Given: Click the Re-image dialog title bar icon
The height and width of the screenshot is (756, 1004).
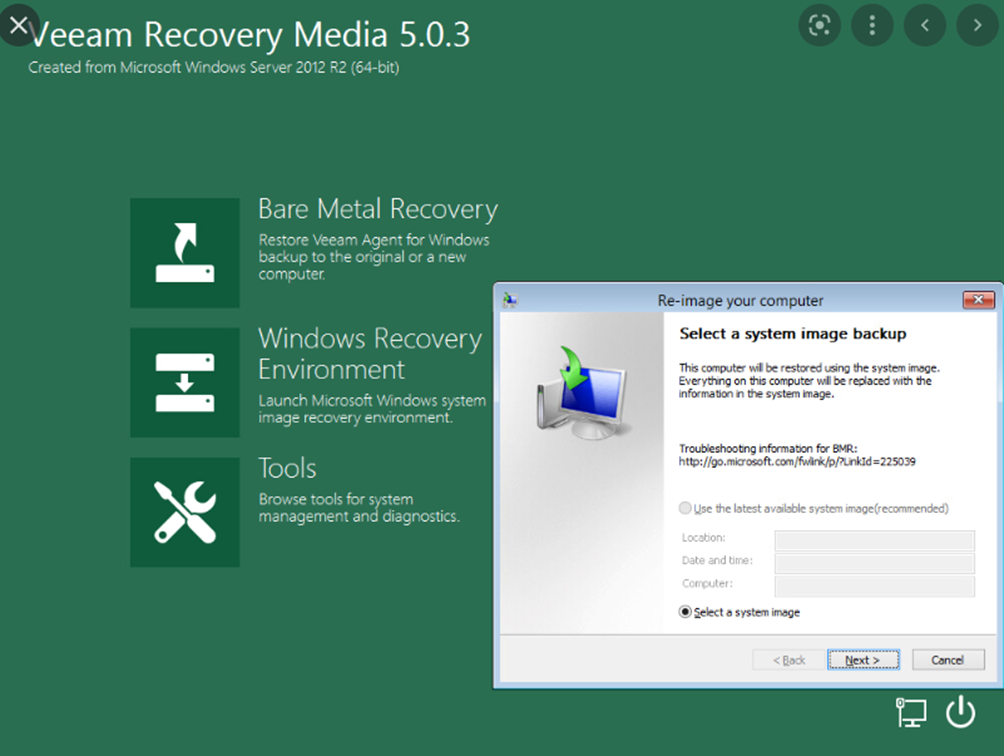Looking at the screenshot, I should 510,300.
